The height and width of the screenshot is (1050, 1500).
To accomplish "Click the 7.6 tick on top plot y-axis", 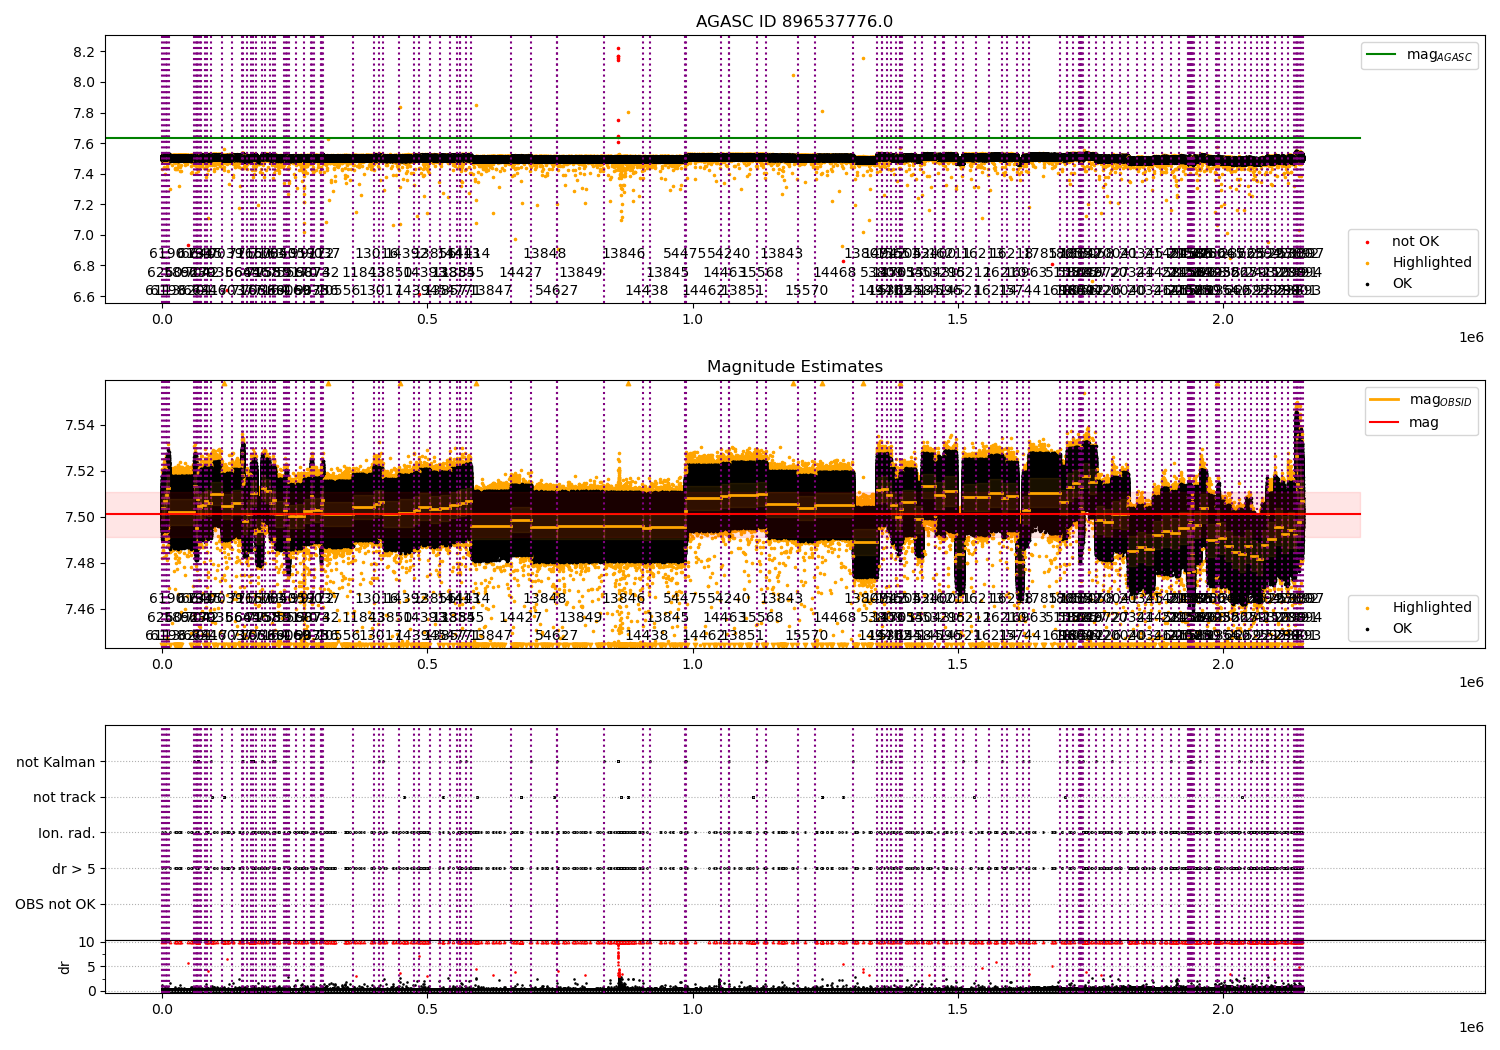I will pyautogui.click(x=86, y=144).
